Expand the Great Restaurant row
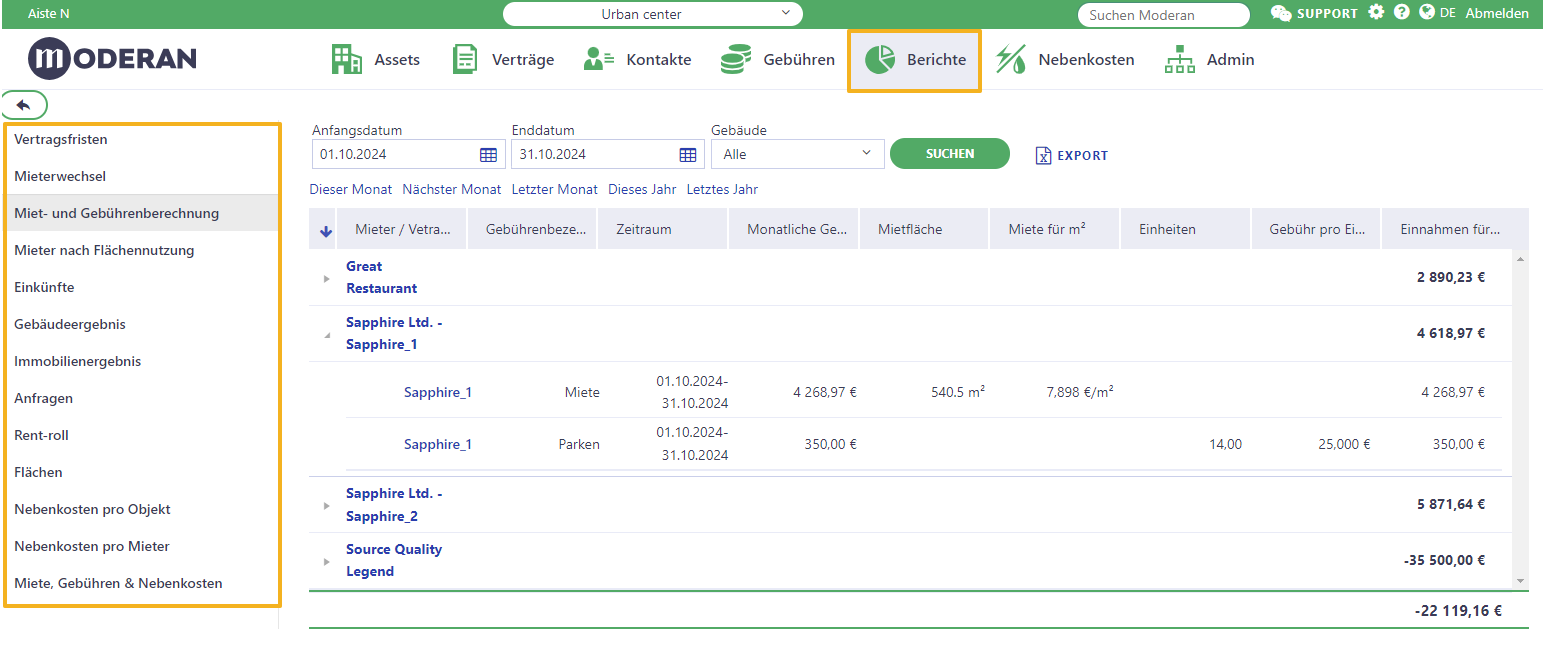Viewport: 1543px width, 647px height. (x=326, y=278)
